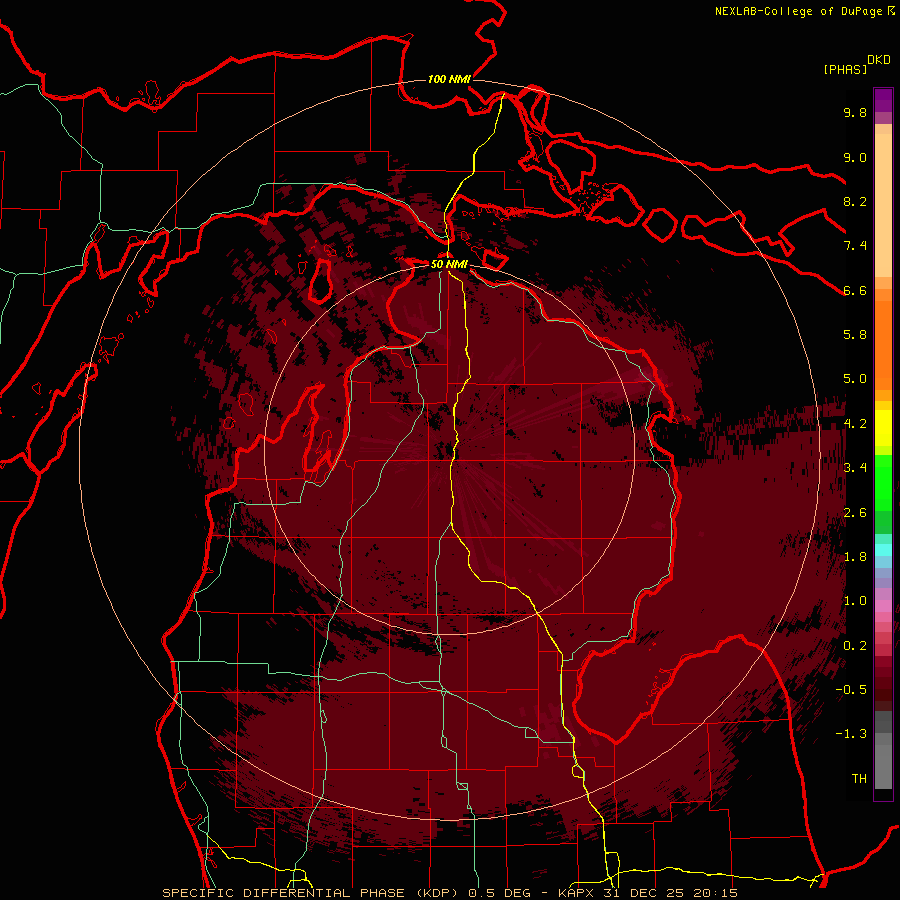The width and height of the screenshot is (900, 900).
Task: Click the 0.2 legend value
Action: pos(855,646)
